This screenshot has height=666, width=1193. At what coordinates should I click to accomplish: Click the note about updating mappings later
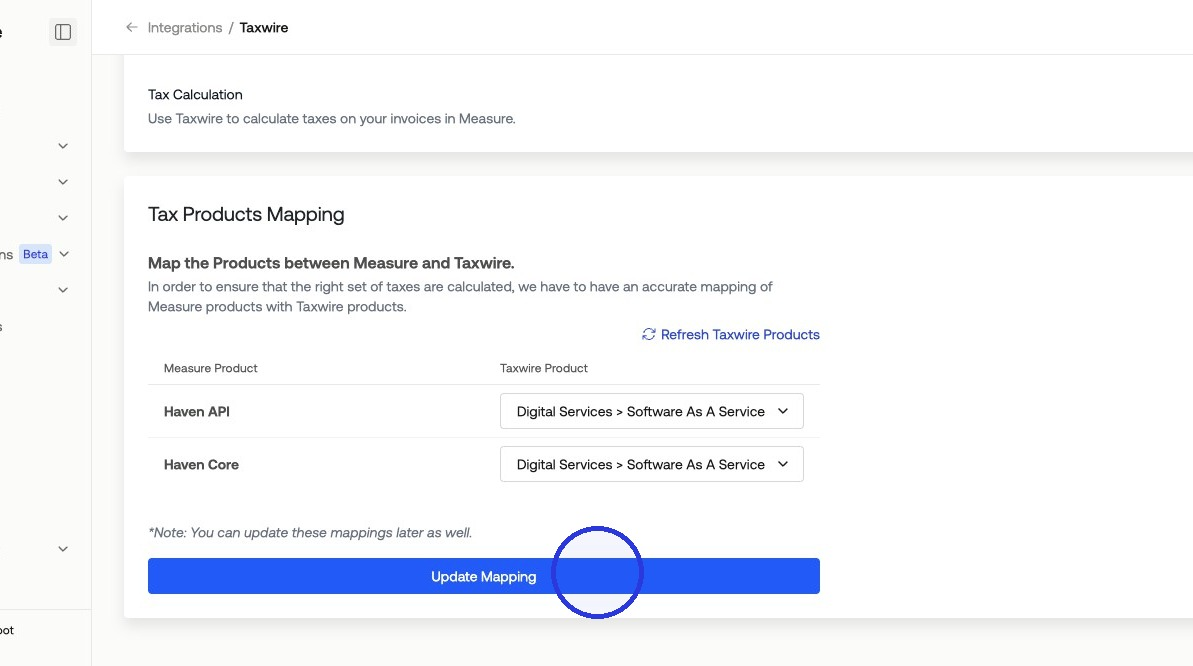[310, 533]
